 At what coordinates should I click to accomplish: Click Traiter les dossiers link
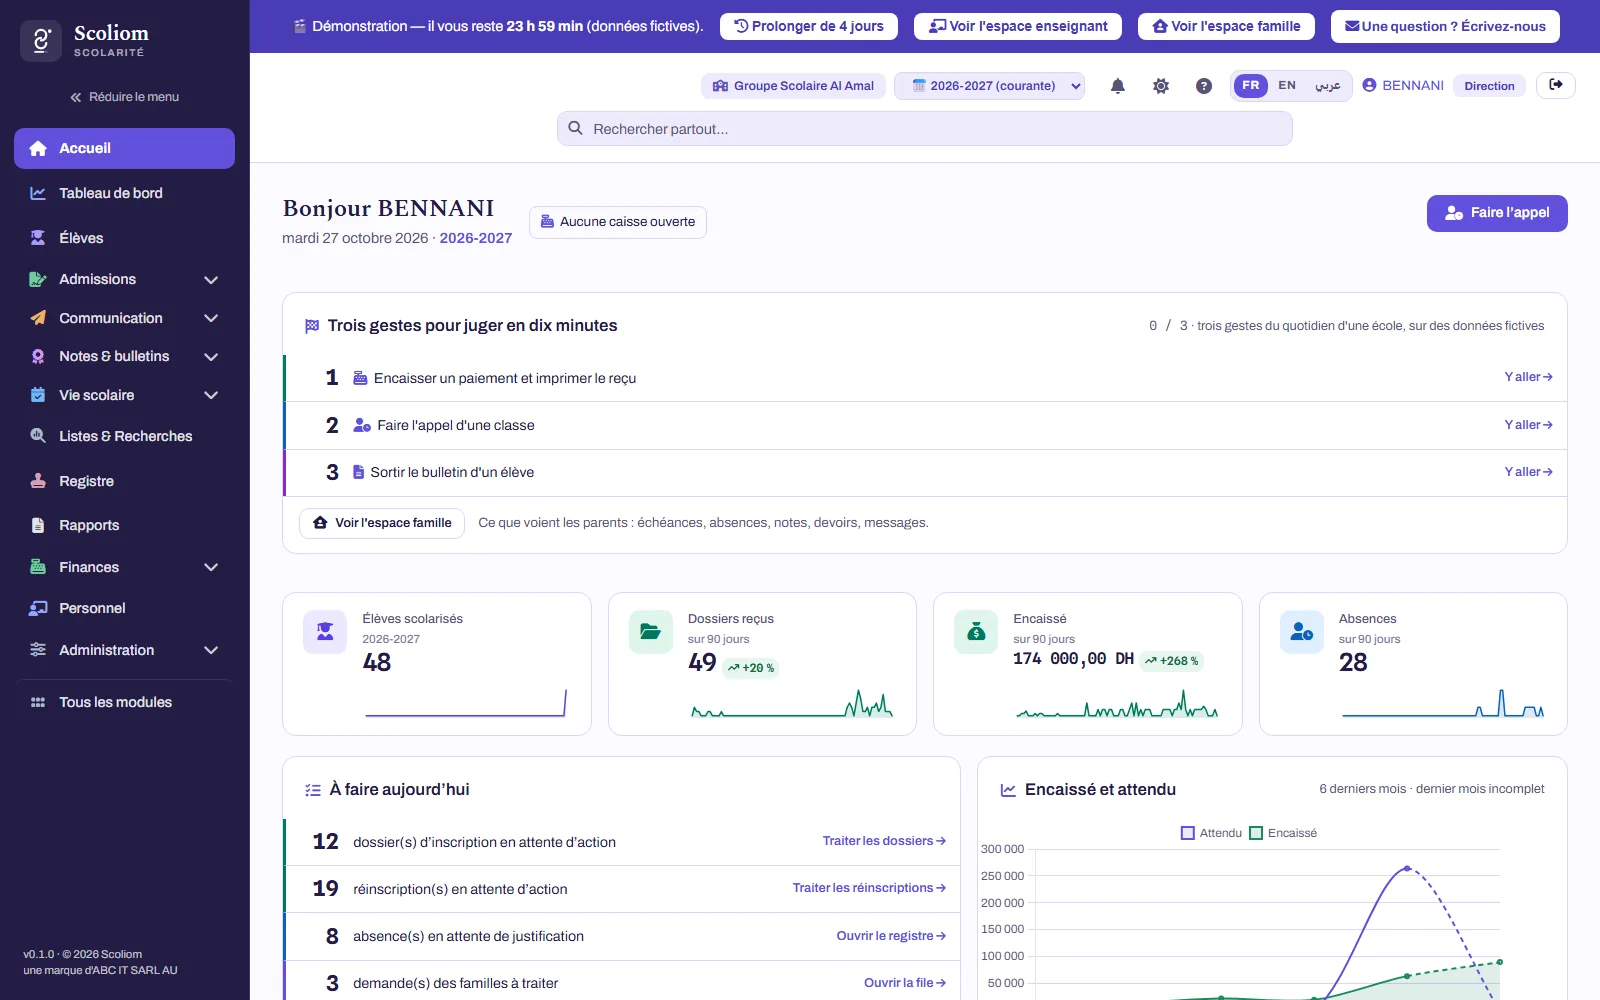884,841
